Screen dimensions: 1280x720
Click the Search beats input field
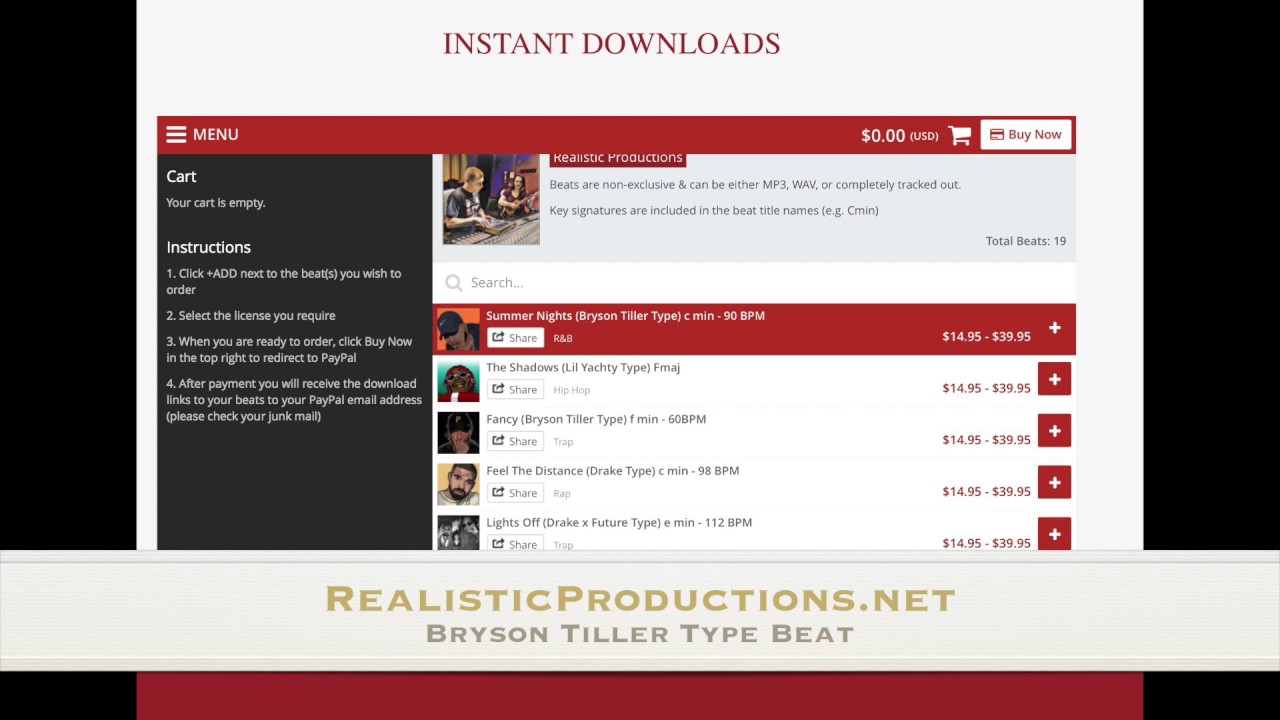(x=754, y=282)
